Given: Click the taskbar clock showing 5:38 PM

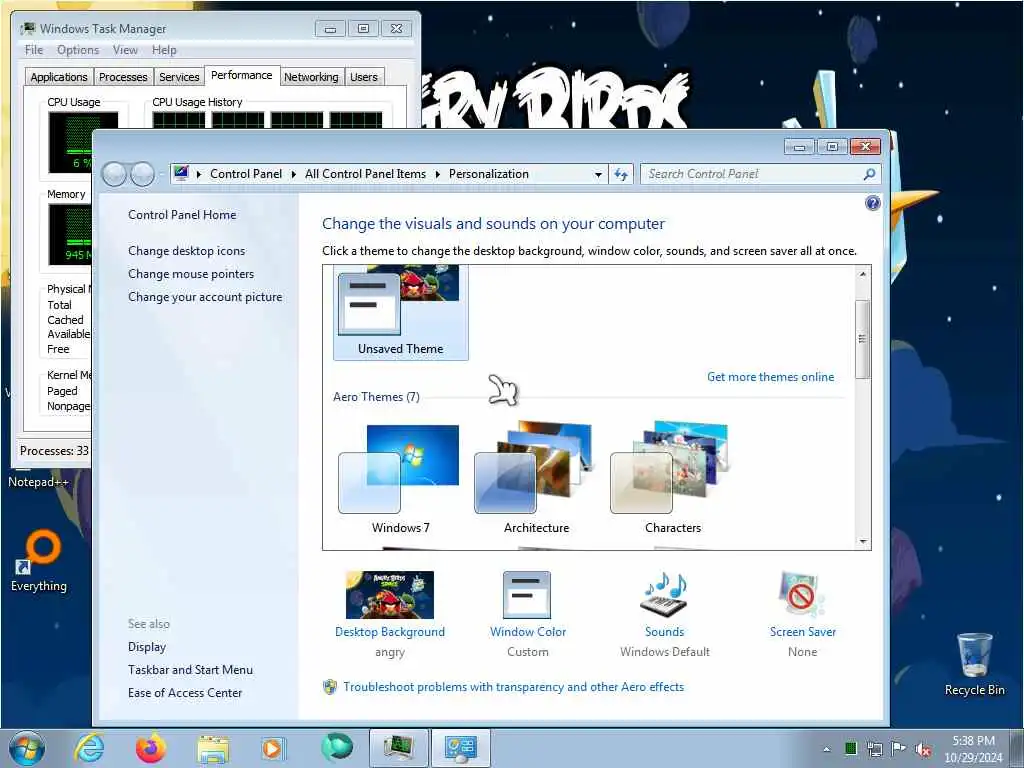Looking at the screenshot, I should coord(973,749).
